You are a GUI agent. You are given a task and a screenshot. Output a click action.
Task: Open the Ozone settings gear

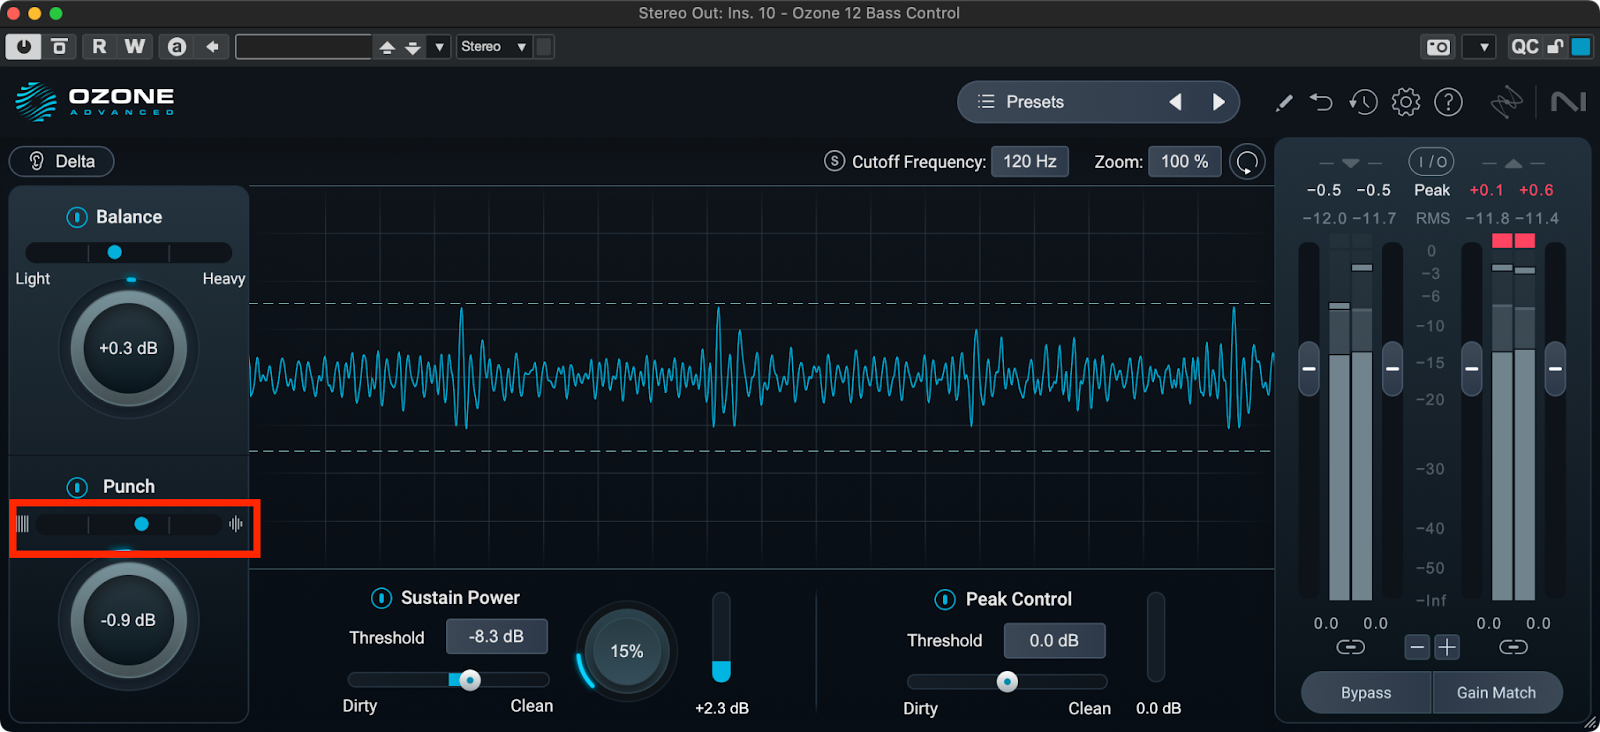pos(1405,102)
